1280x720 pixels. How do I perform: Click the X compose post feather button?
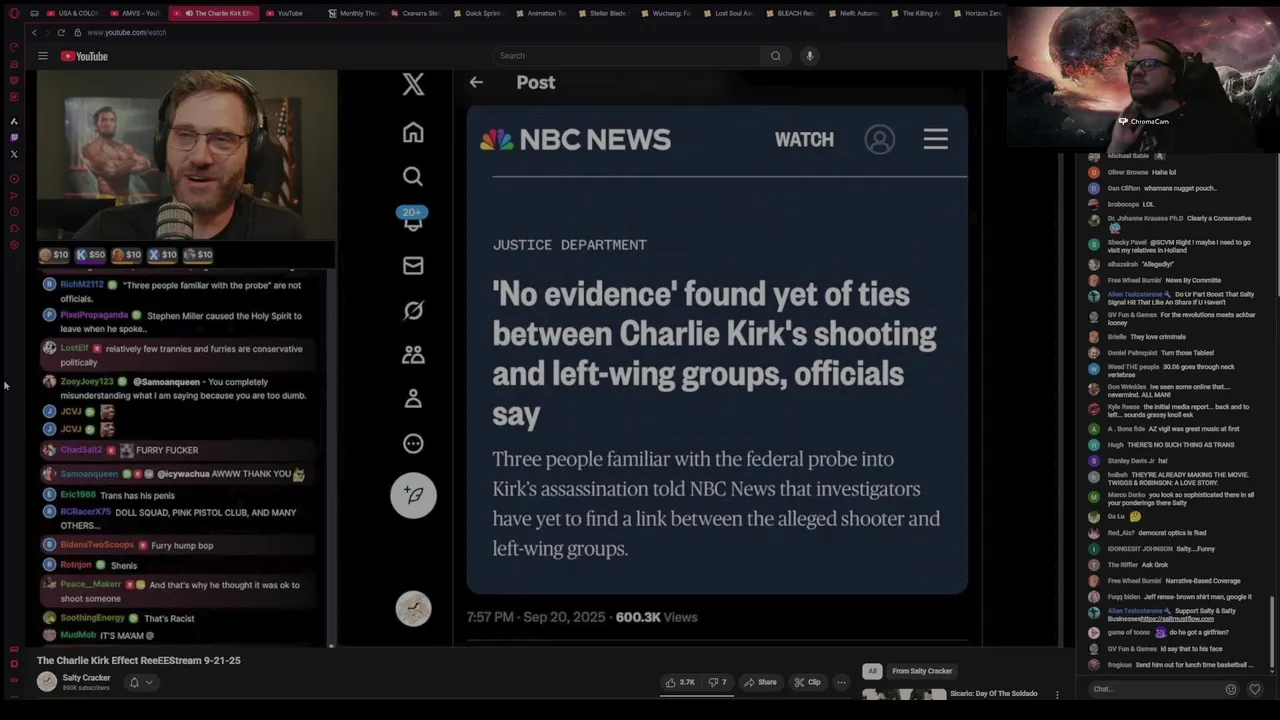coord(413,495)
